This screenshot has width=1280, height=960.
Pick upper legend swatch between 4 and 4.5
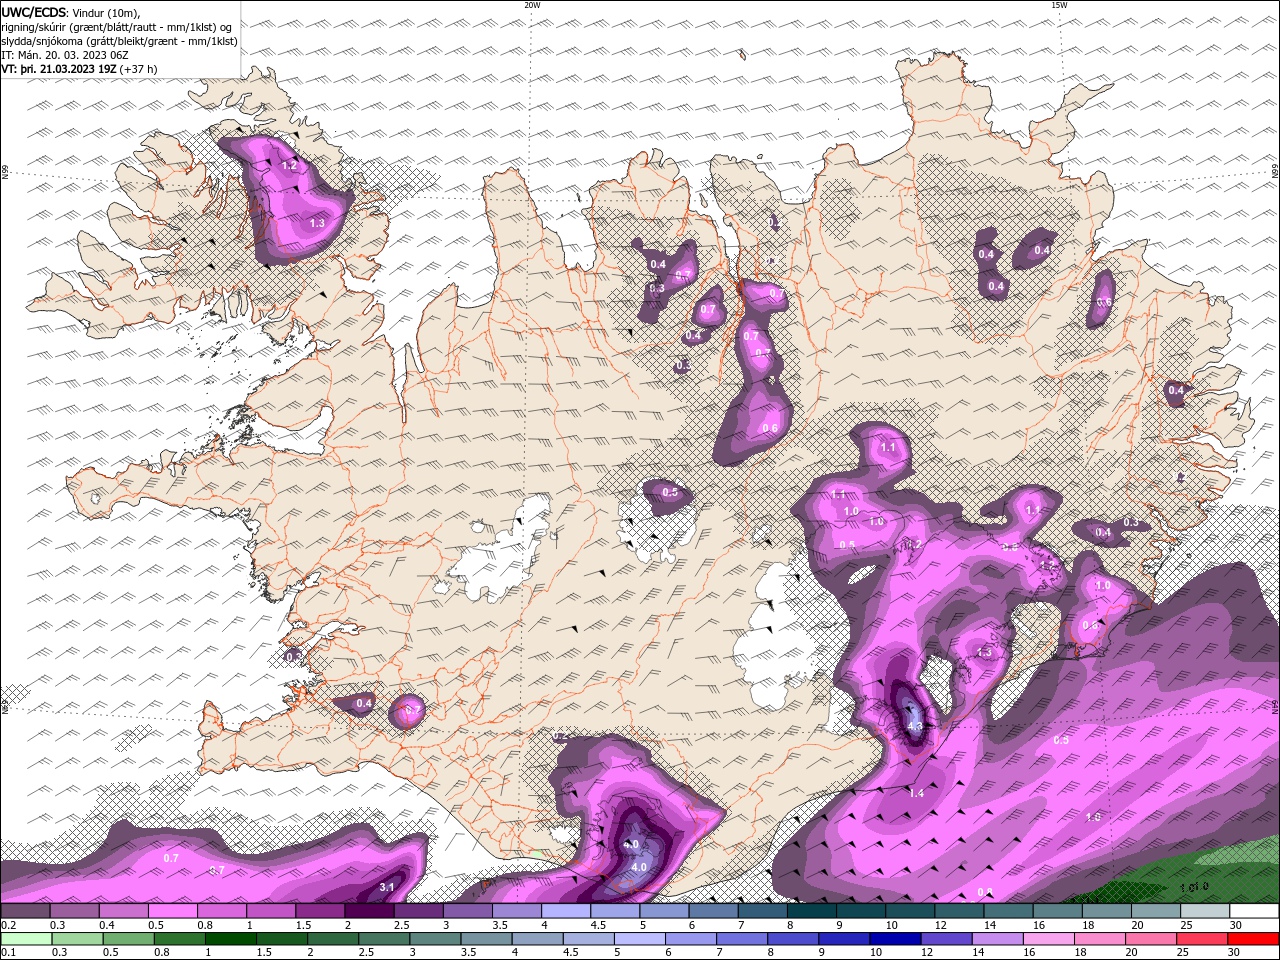[x=566, y=911]
